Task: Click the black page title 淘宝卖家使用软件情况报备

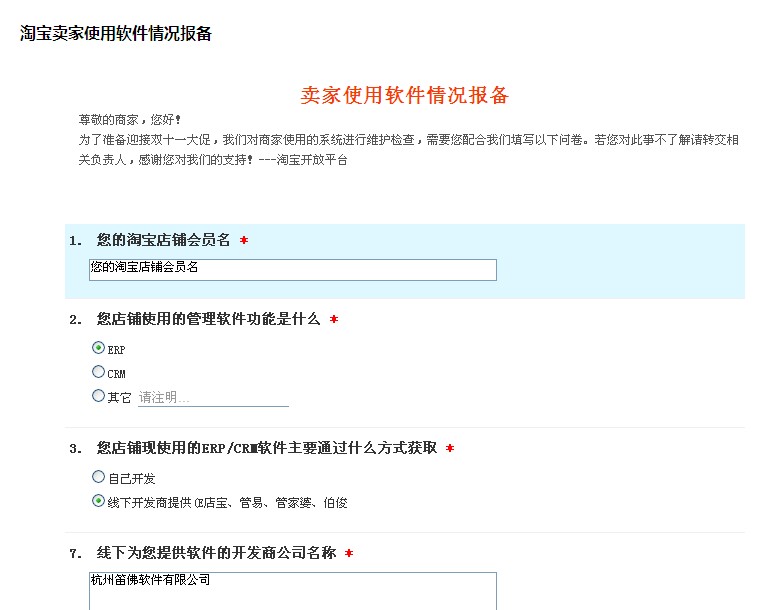Action: coord(116,33)
